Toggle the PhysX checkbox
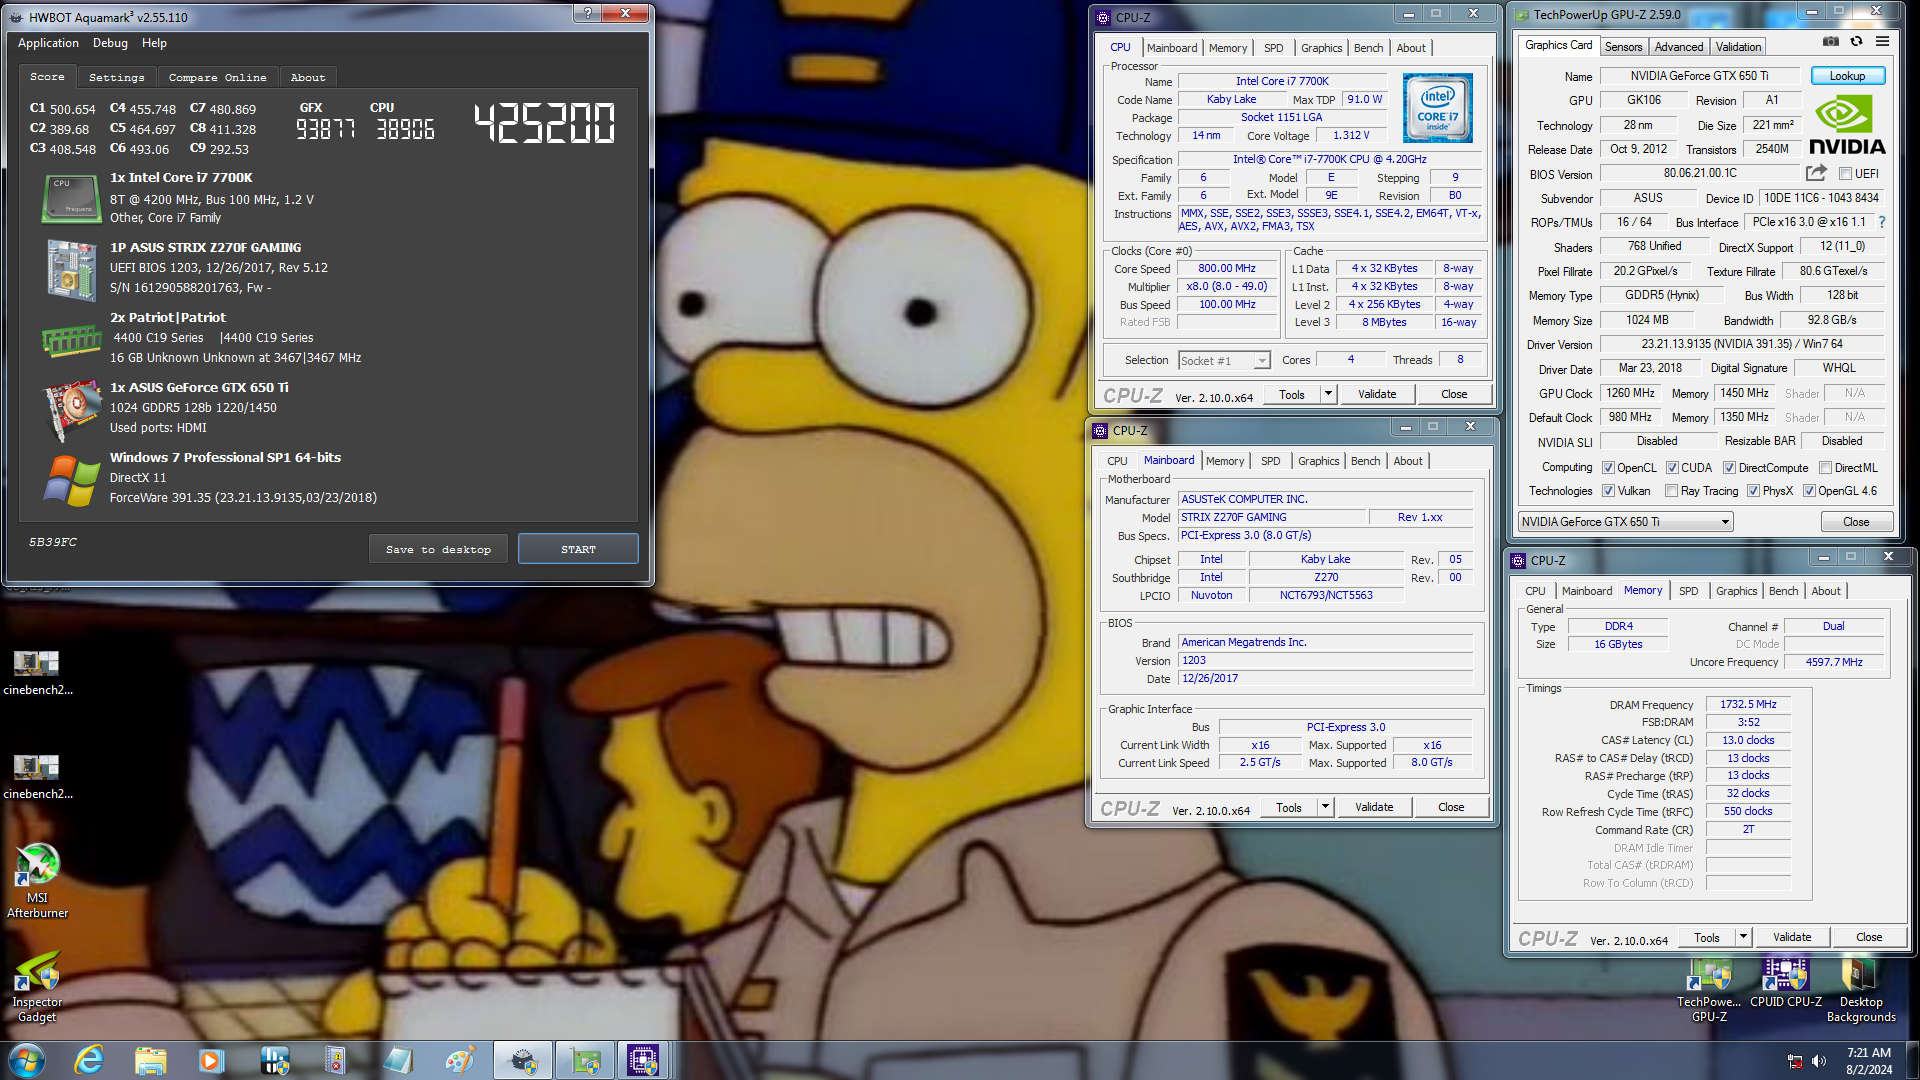The height and width of the screenshot is (1080, 1920). 1753,491
